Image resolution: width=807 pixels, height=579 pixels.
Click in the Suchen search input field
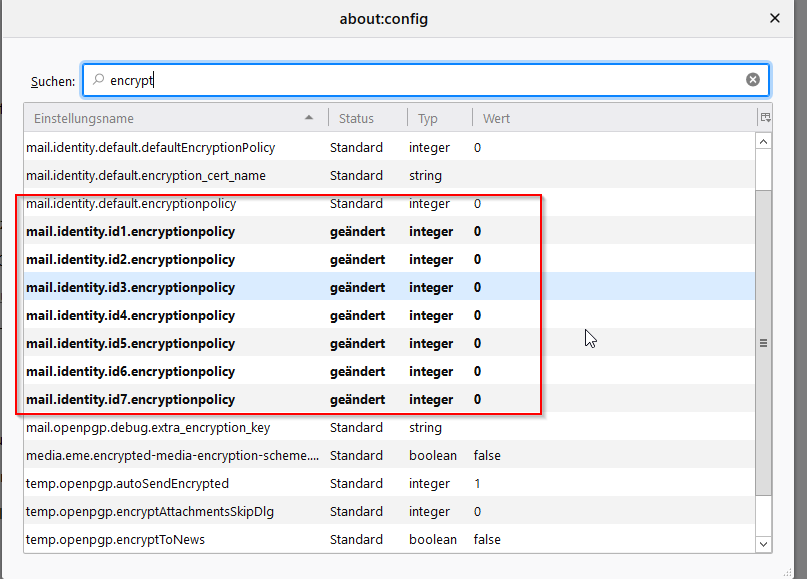[x=420, y=80]
